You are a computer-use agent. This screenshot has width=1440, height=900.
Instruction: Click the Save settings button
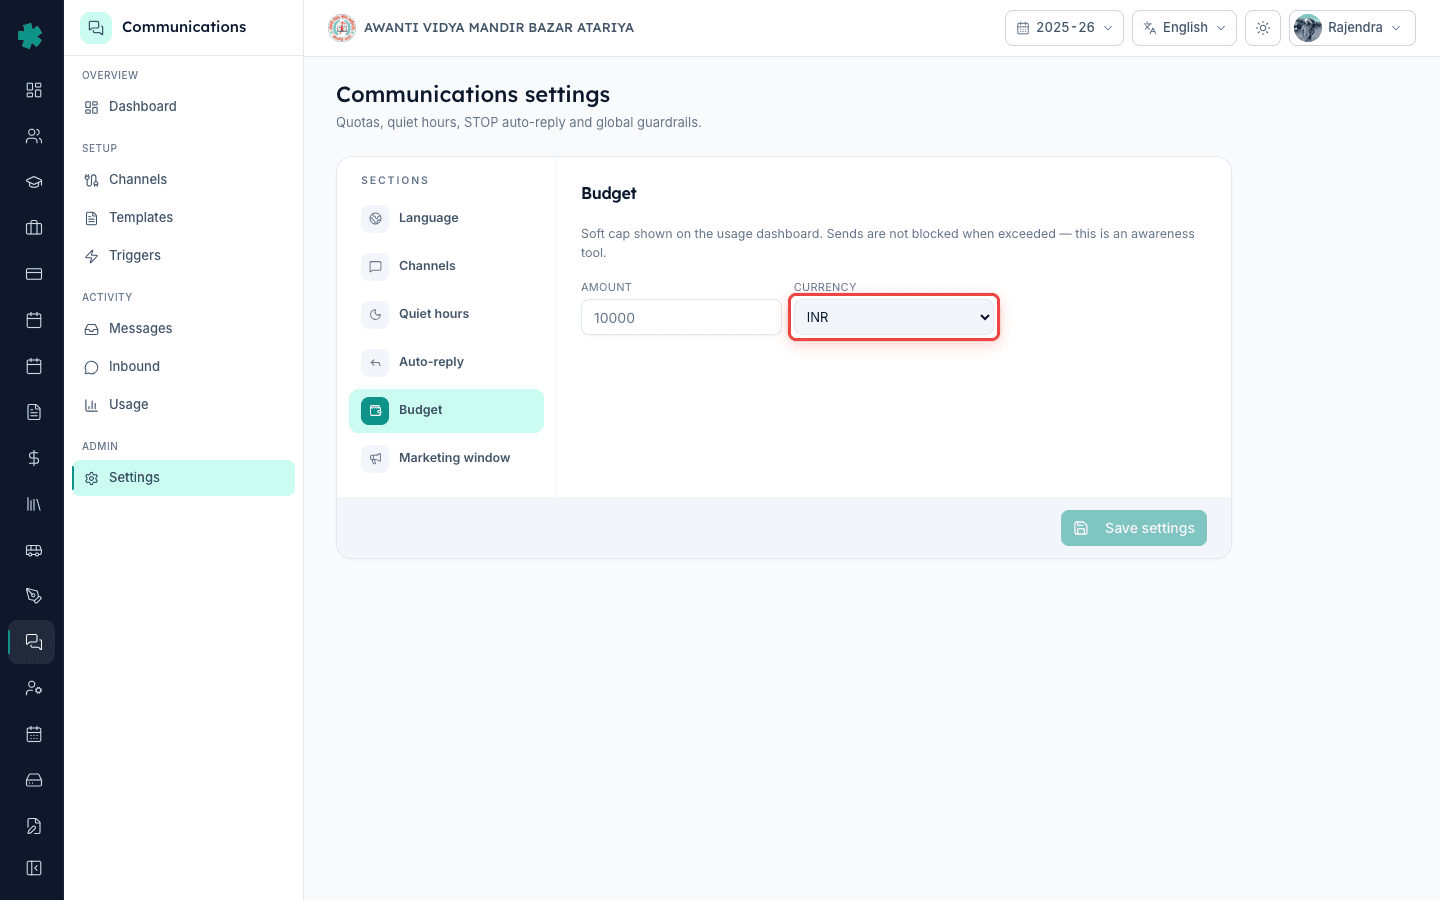point(1134,528)
